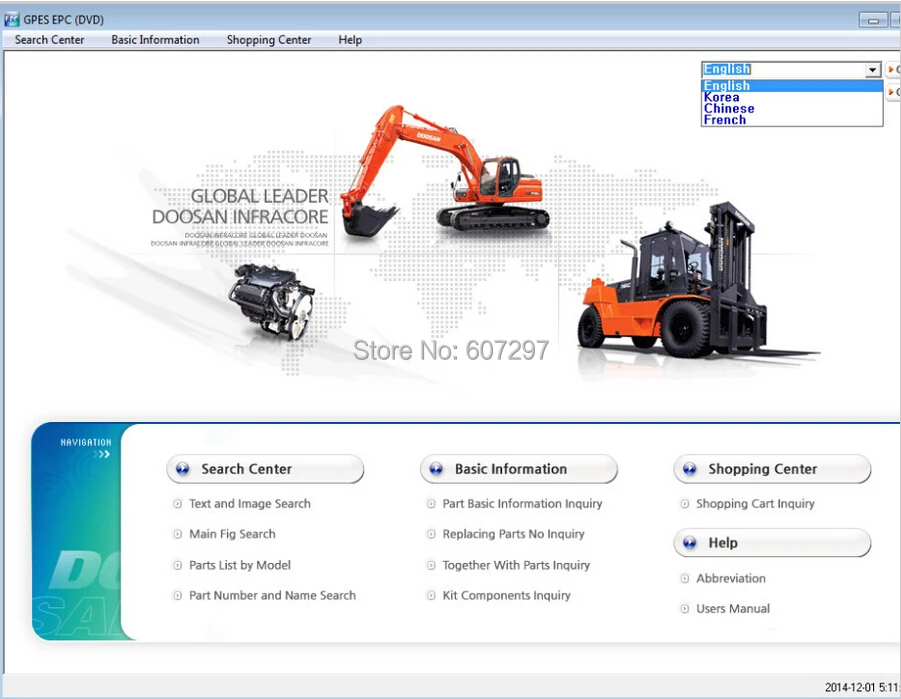Open the language selection dropdown arrow
Screen dimensions: 901x699
tap(874, 68)
